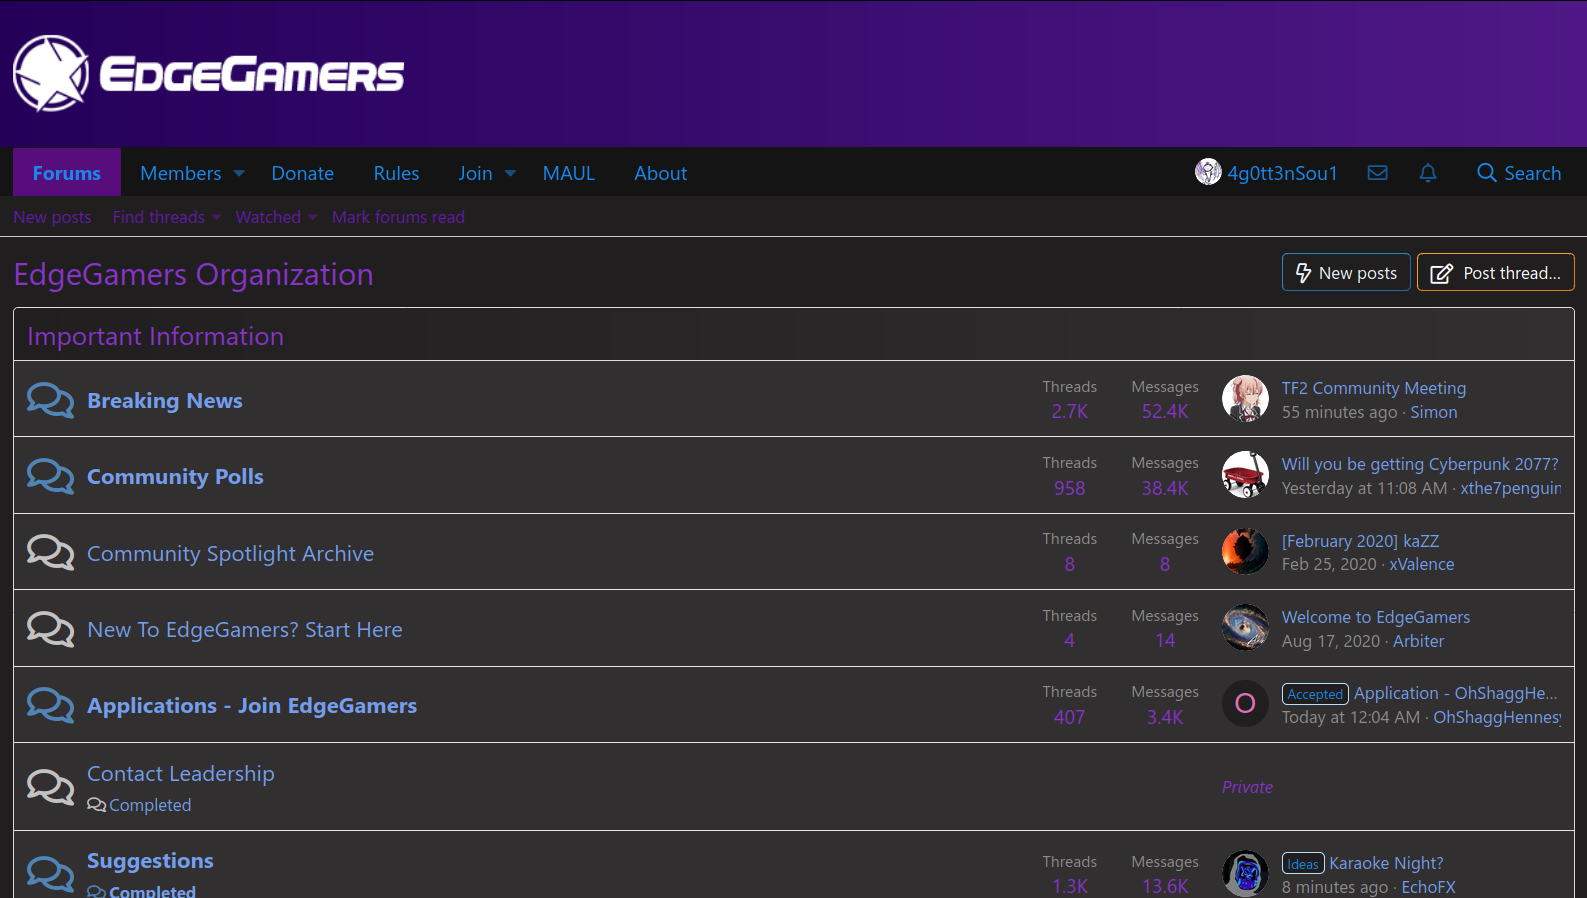Click the EdgeGamers Organization heading
1587x898 pixels.
193,274
